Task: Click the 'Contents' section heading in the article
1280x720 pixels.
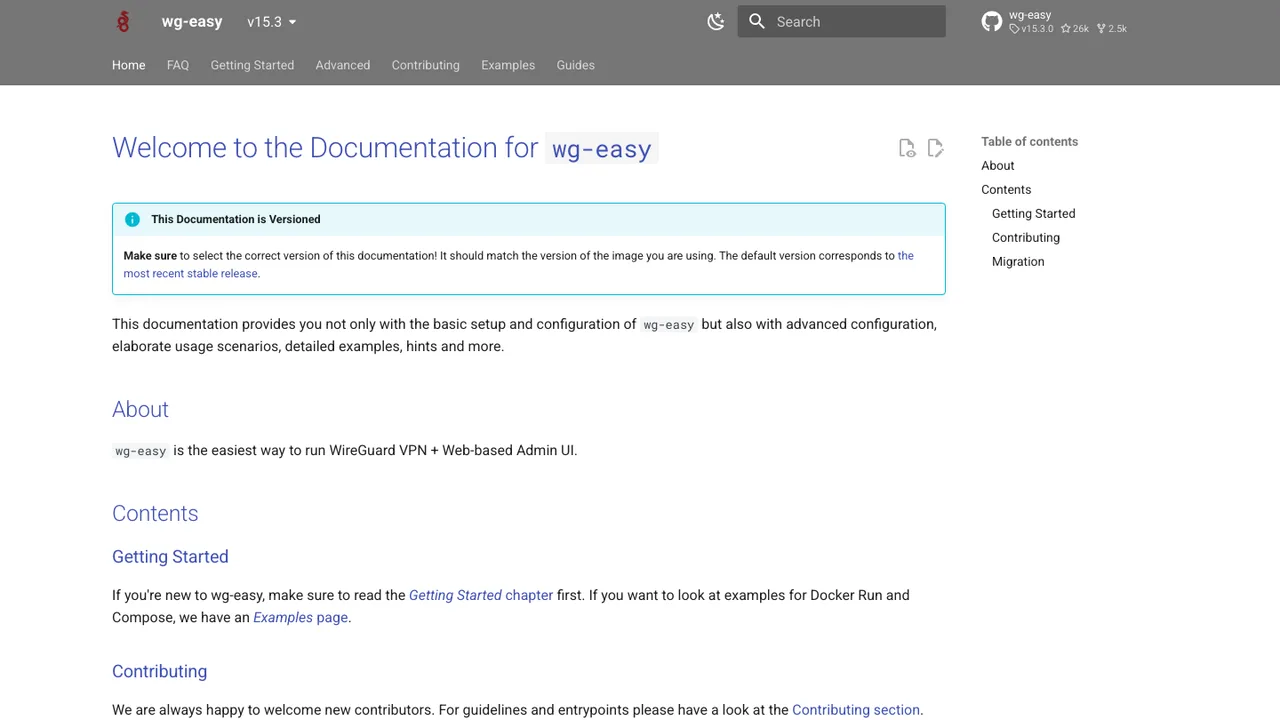Action: click(x=155, y=514)
